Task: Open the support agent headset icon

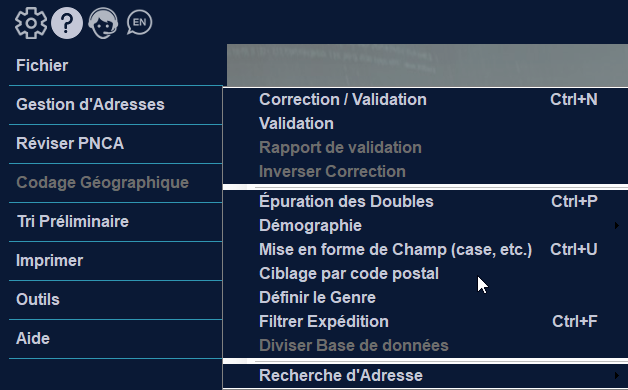Action: 103,23
